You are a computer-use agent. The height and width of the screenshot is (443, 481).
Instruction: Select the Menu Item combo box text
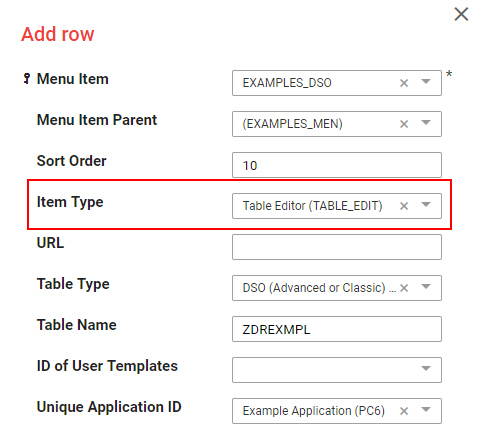287,83
